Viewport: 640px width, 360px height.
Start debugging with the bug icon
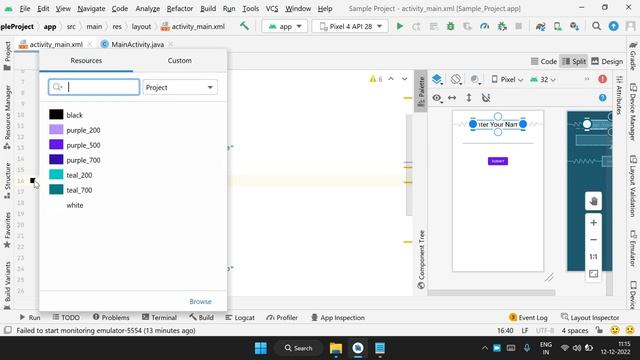pos(450,26)
